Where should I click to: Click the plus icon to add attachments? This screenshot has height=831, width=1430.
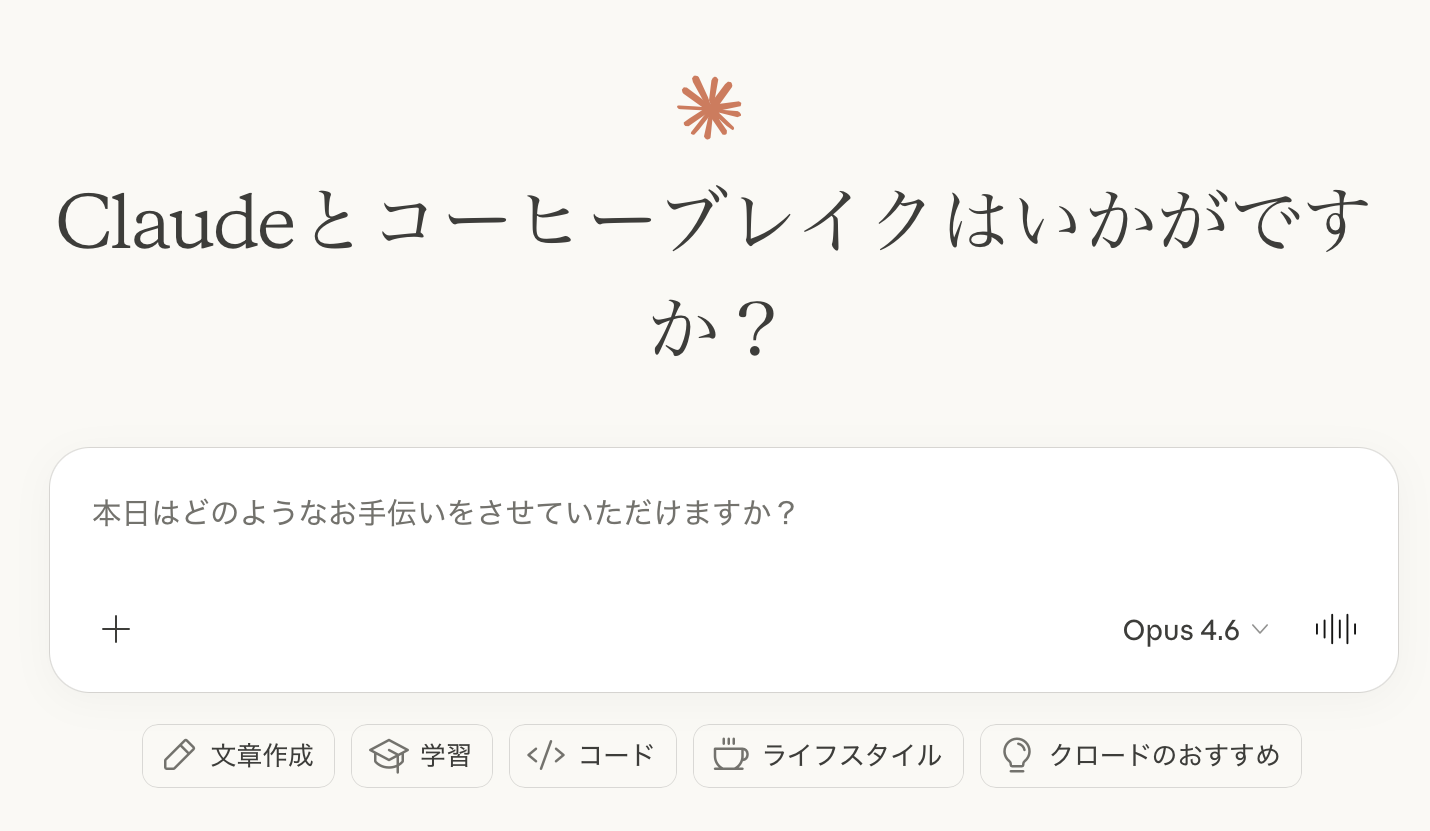tap(116, 629)
